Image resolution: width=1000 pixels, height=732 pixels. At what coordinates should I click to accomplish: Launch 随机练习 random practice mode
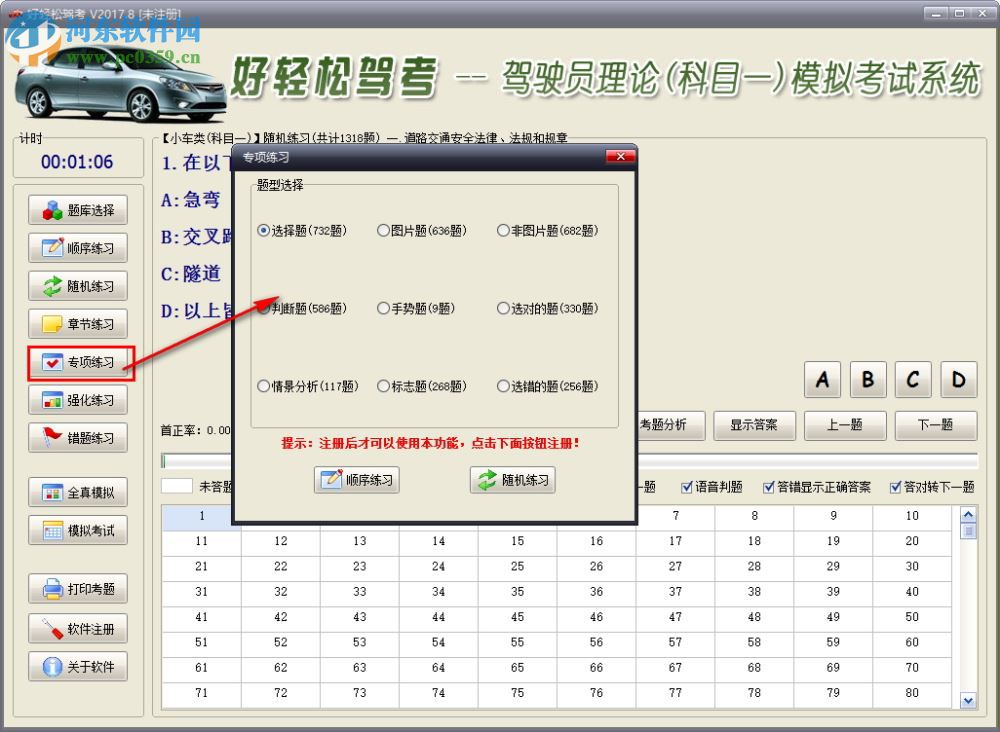tap(78, 285)
